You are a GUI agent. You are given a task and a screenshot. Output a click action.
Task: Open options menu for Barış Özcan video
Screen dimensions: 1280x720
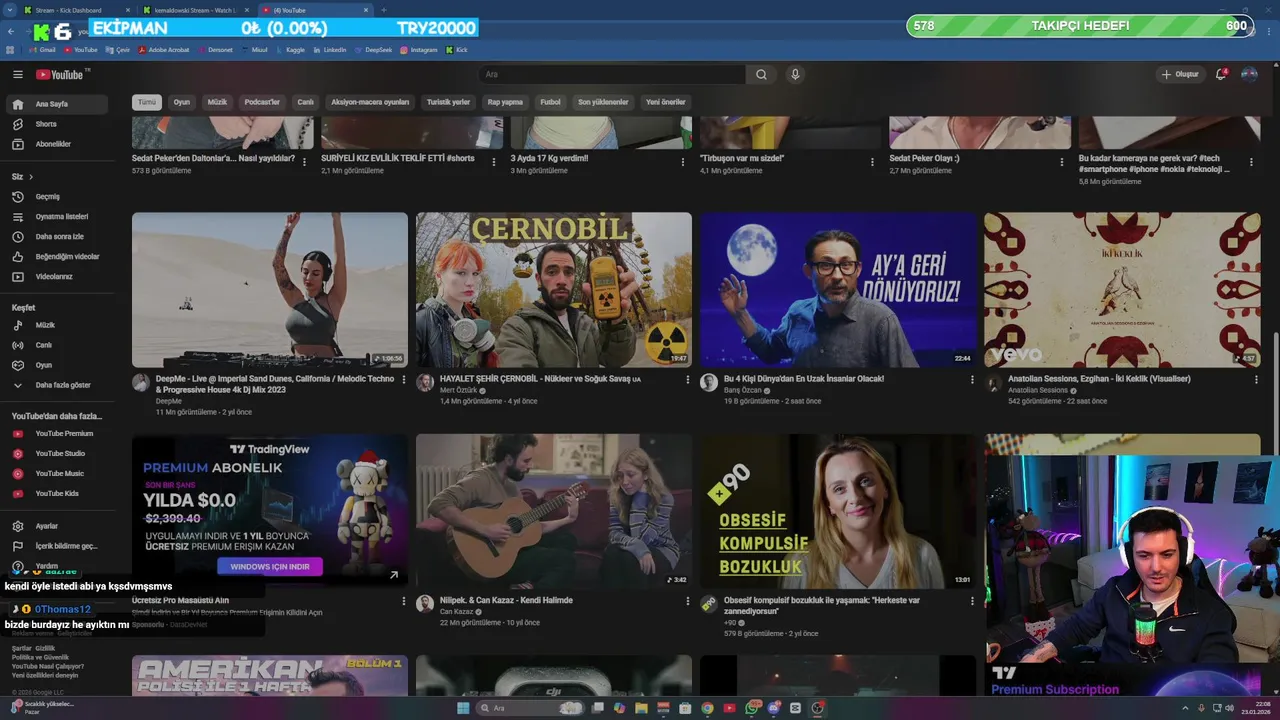pyautogui.click(x=972, y=380)
